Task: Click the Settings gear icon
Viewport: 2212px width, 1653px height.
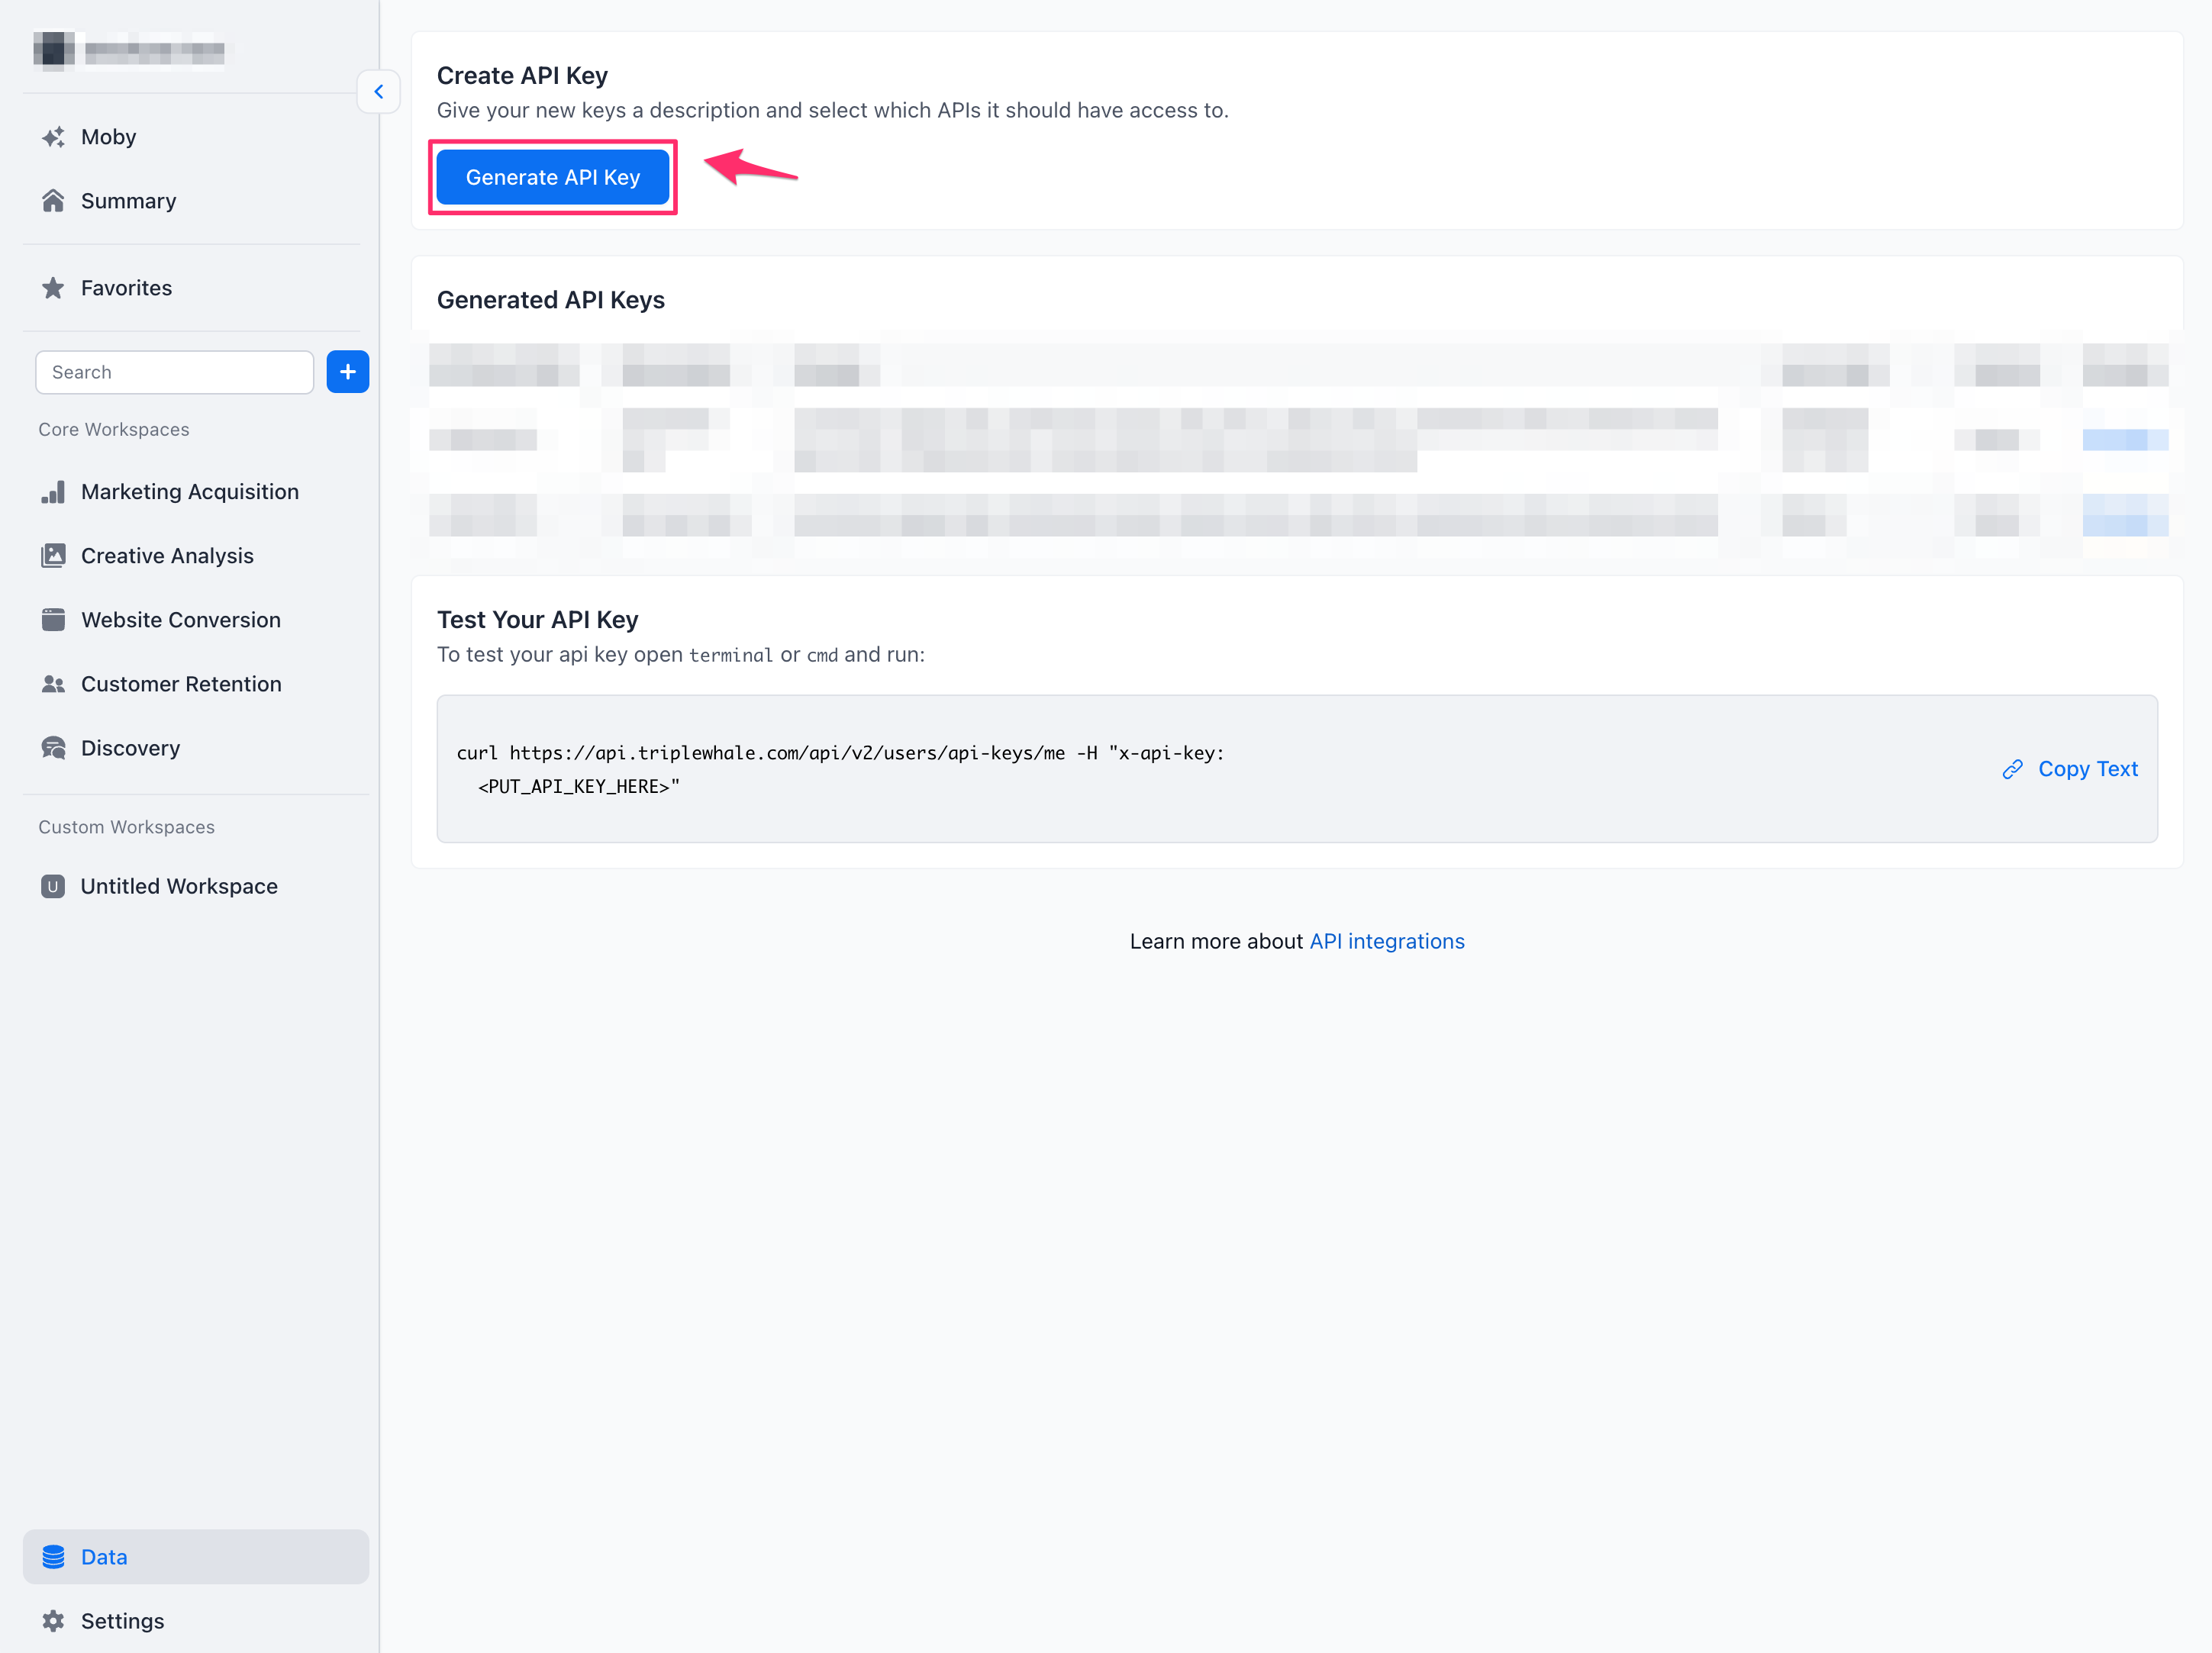Action: click(x=53, y=1621)
